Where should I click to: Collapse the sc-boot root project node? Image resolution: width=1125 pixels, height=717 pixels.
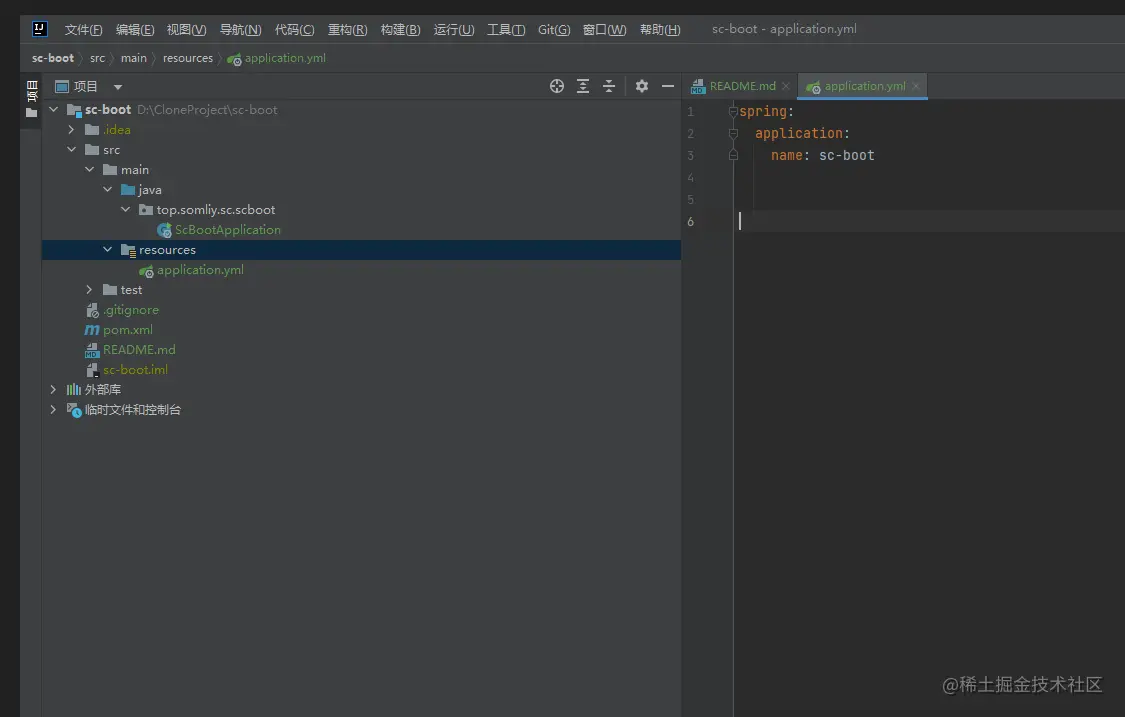coord(53,110)
